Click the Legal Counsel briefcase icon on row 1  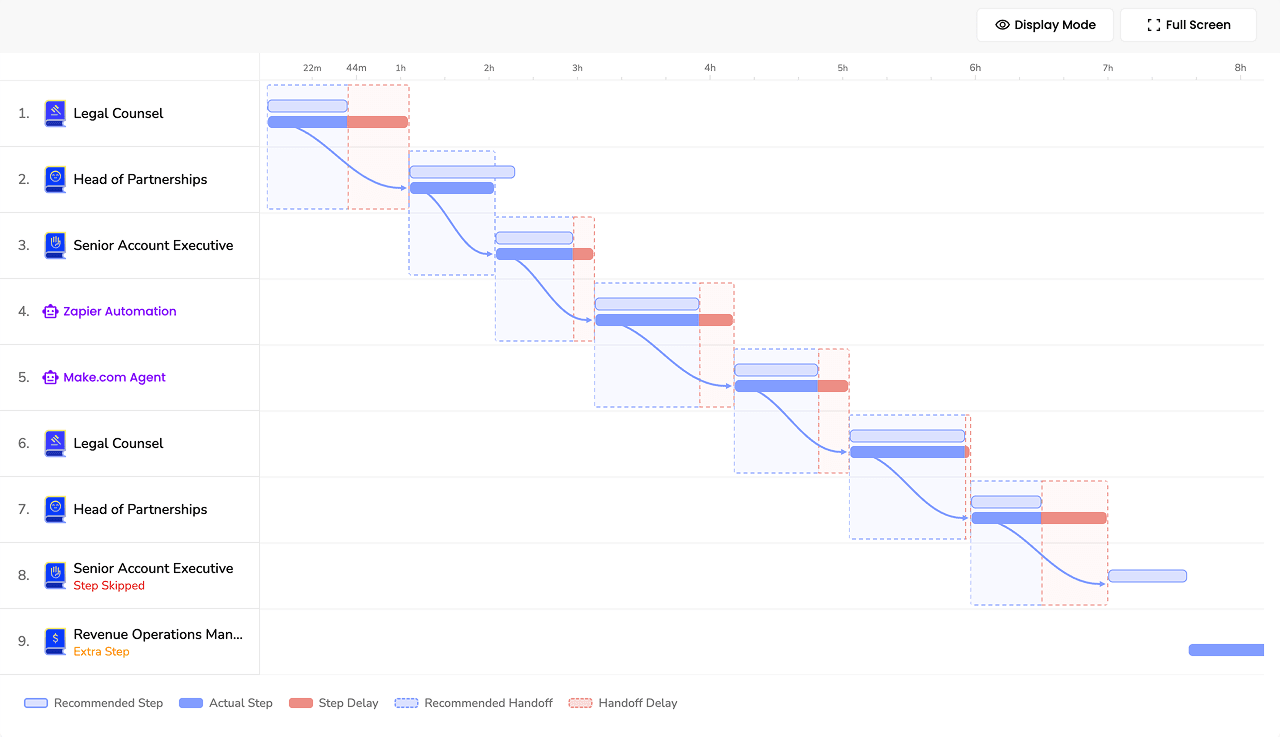55,113
